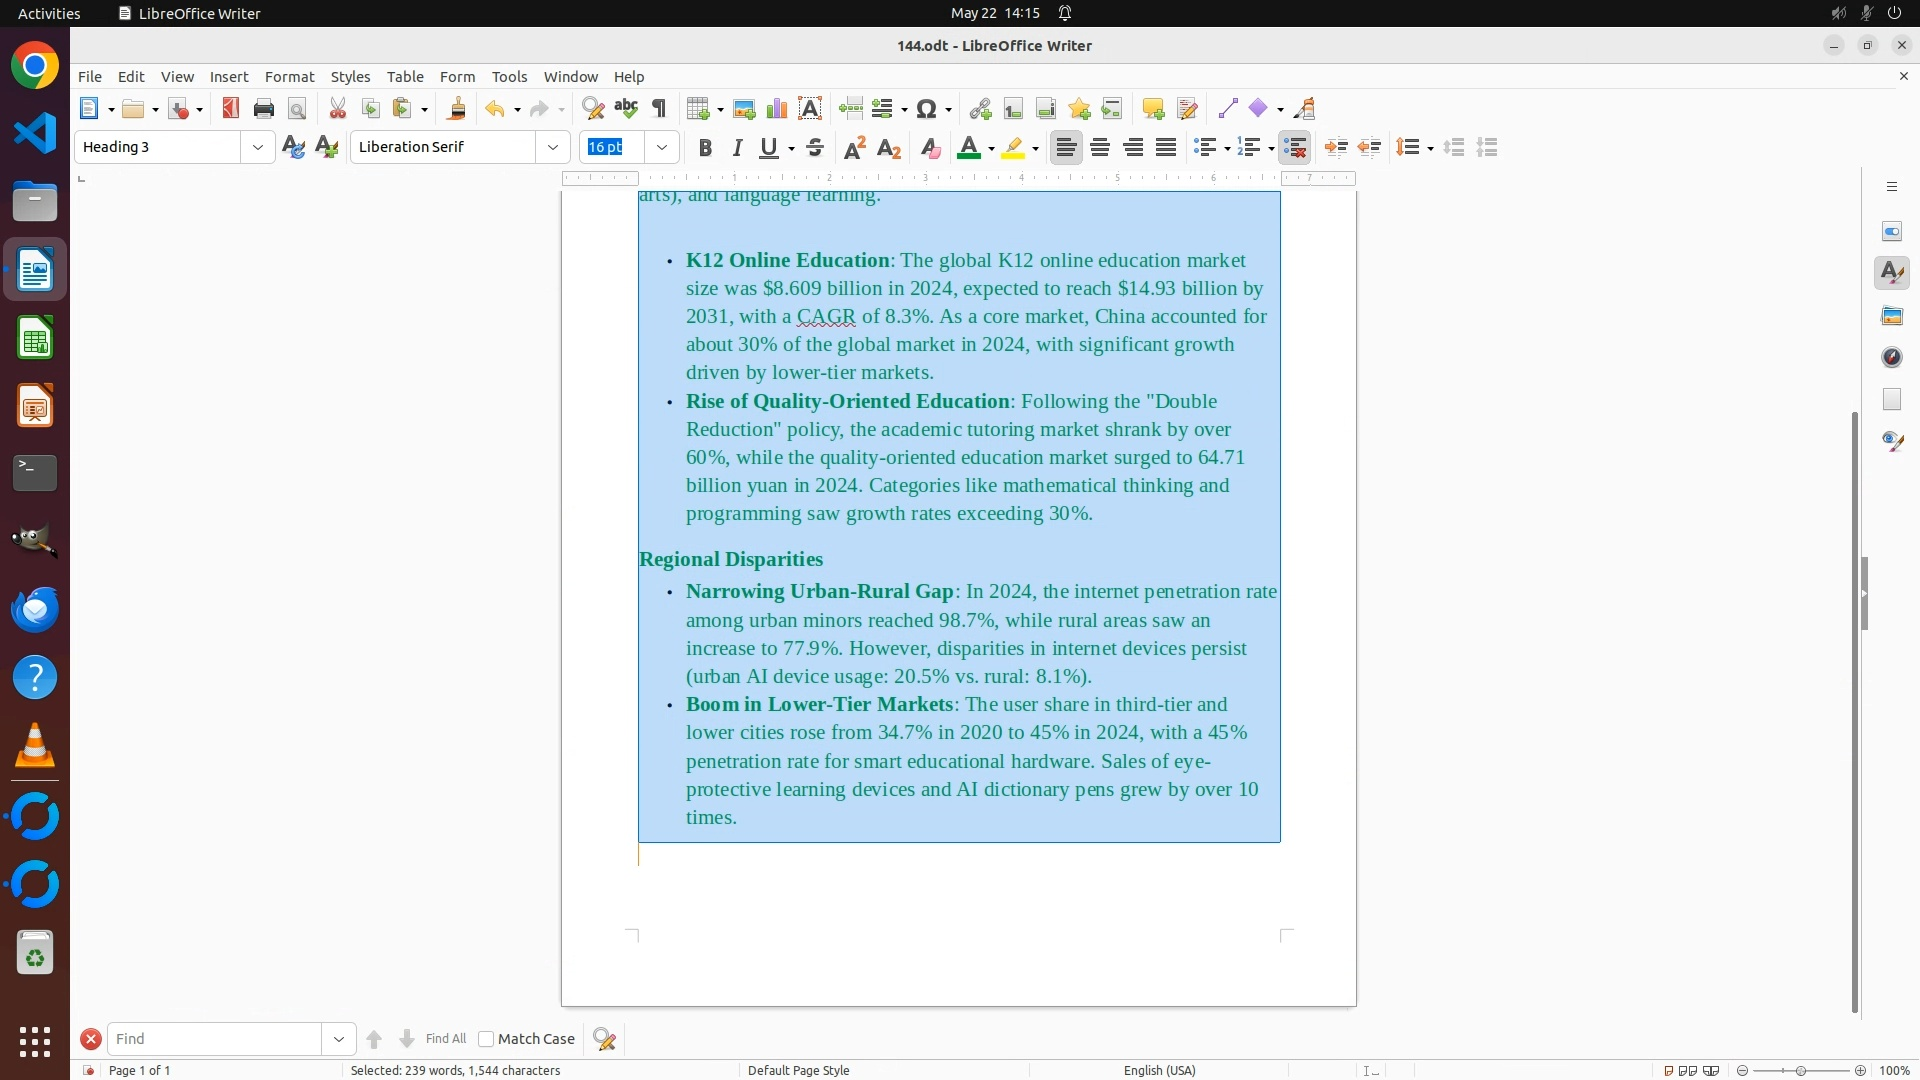Expand the paragraph style dropdown

pos(258,148)
